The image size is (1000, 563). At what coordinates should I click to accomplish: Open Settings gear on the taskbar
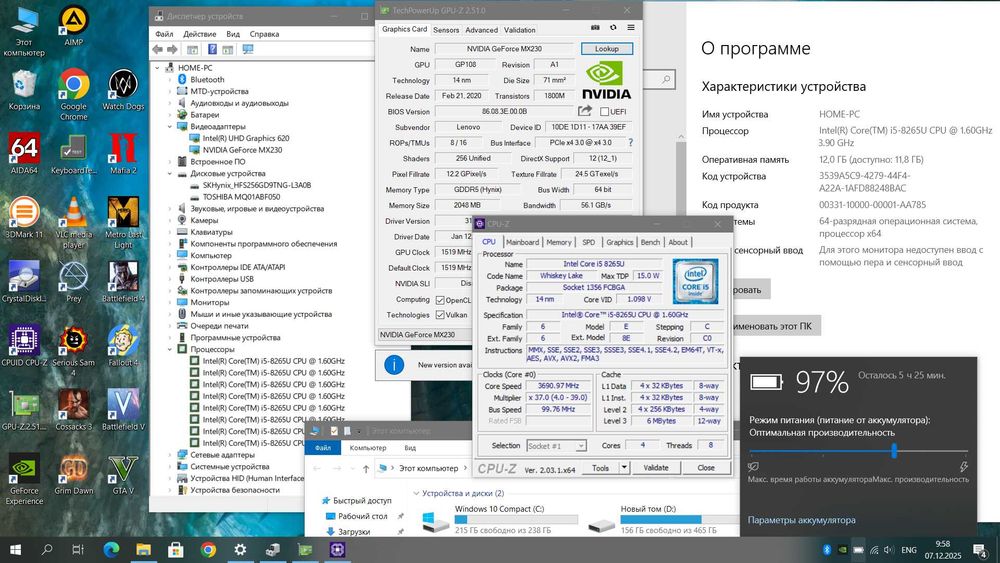(x=240, y=549)
